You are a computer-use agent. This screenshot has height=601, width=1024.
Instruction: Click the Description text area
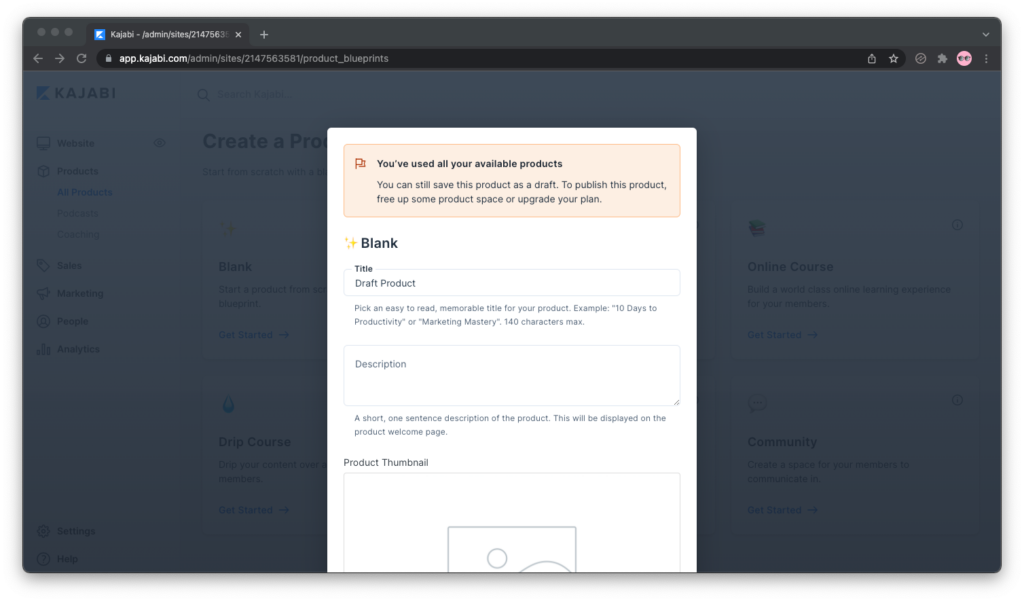tap(511, 376)
